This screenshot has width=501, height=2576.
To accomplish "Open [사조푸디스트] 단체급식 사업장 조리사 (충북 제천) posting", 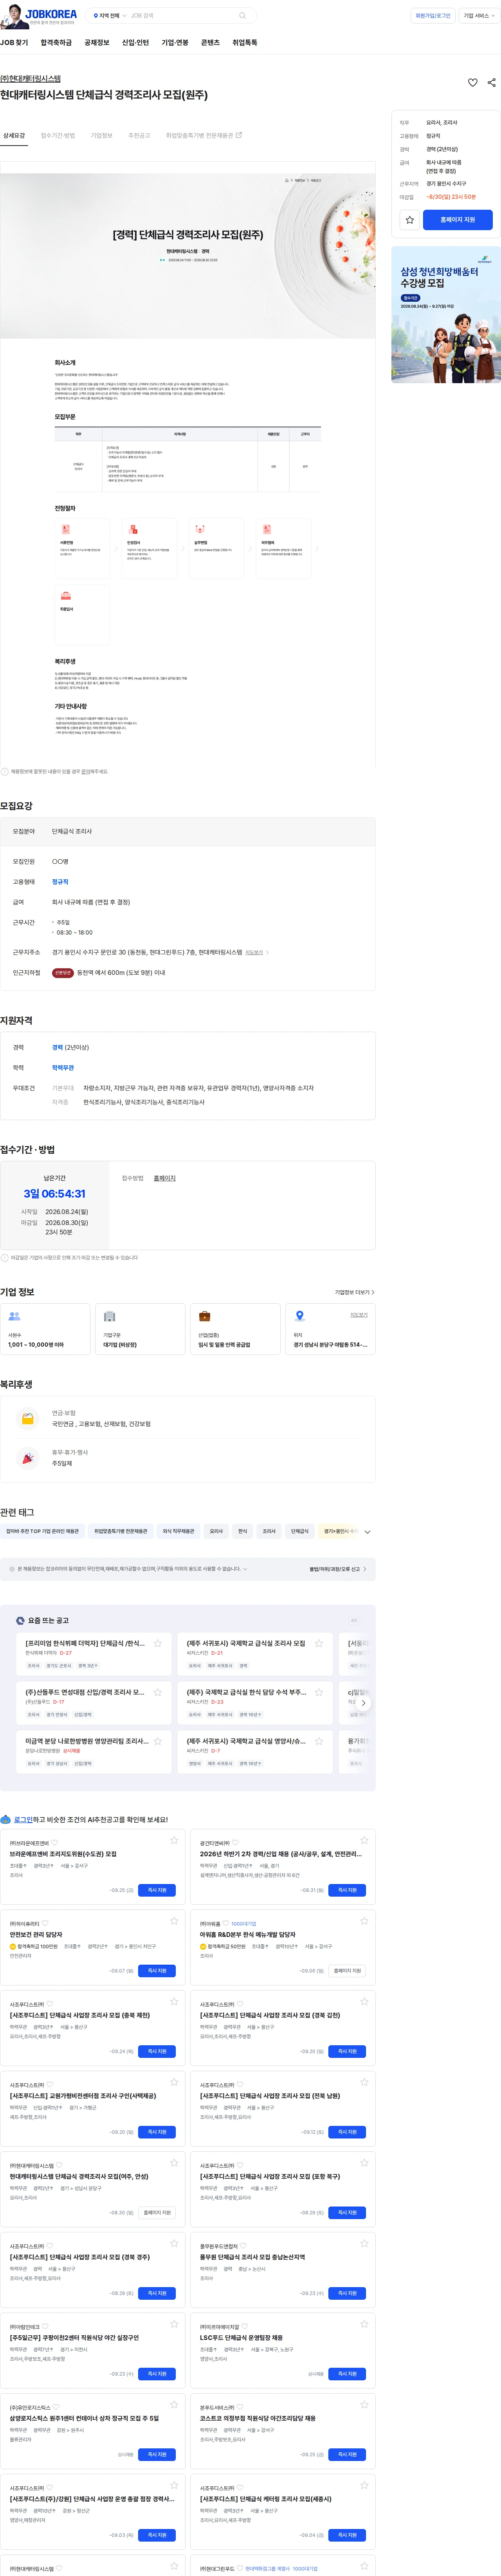I will pyautogui.click(x=80, y=2016).
